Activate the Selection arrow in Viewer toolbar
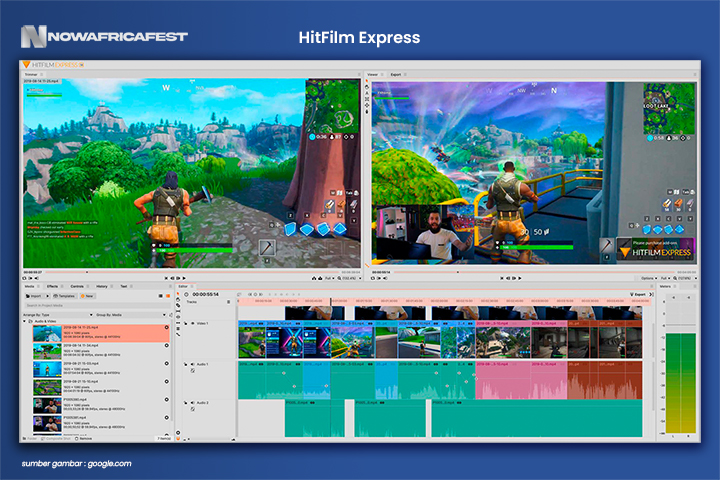720x480 pixels. [x=366, y=80]
